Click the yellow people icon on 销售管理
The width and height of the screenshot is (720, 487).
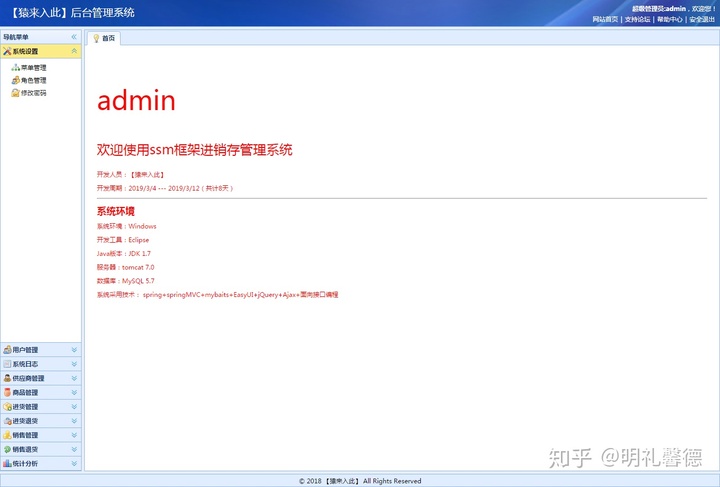(7, 435)
